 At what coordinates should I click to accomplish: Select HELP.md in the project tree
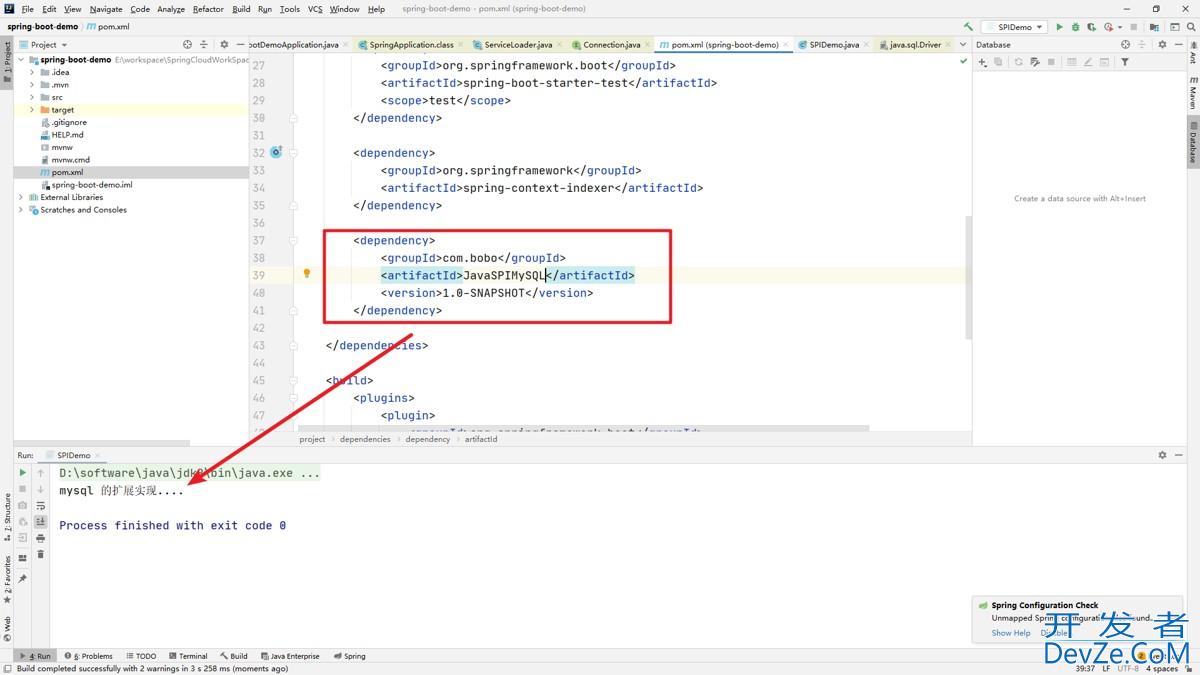point(67,135)
